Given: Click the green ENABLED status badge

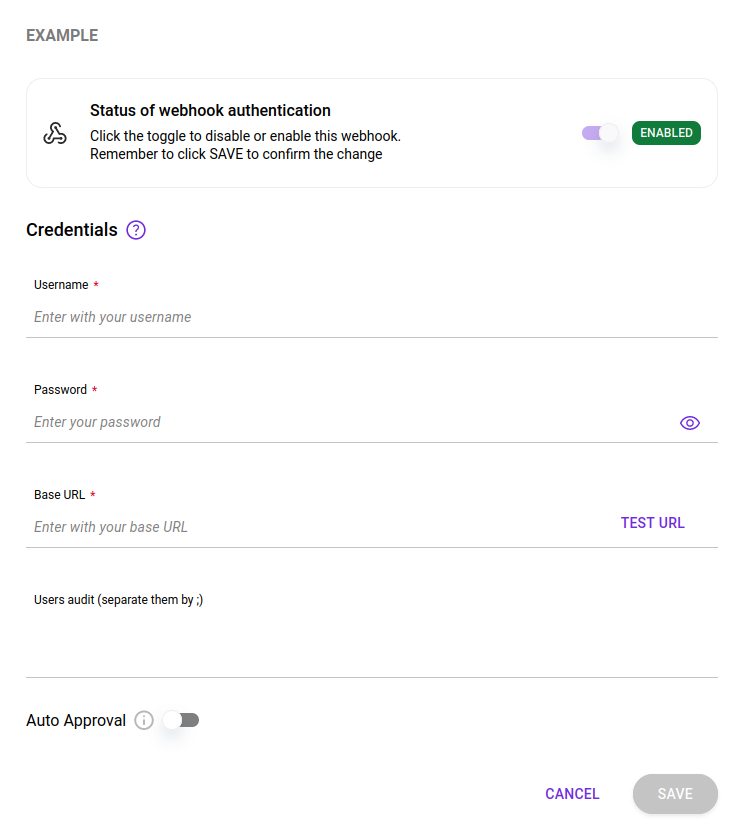Looking at the screenshot, I should (x=666, y=132).
